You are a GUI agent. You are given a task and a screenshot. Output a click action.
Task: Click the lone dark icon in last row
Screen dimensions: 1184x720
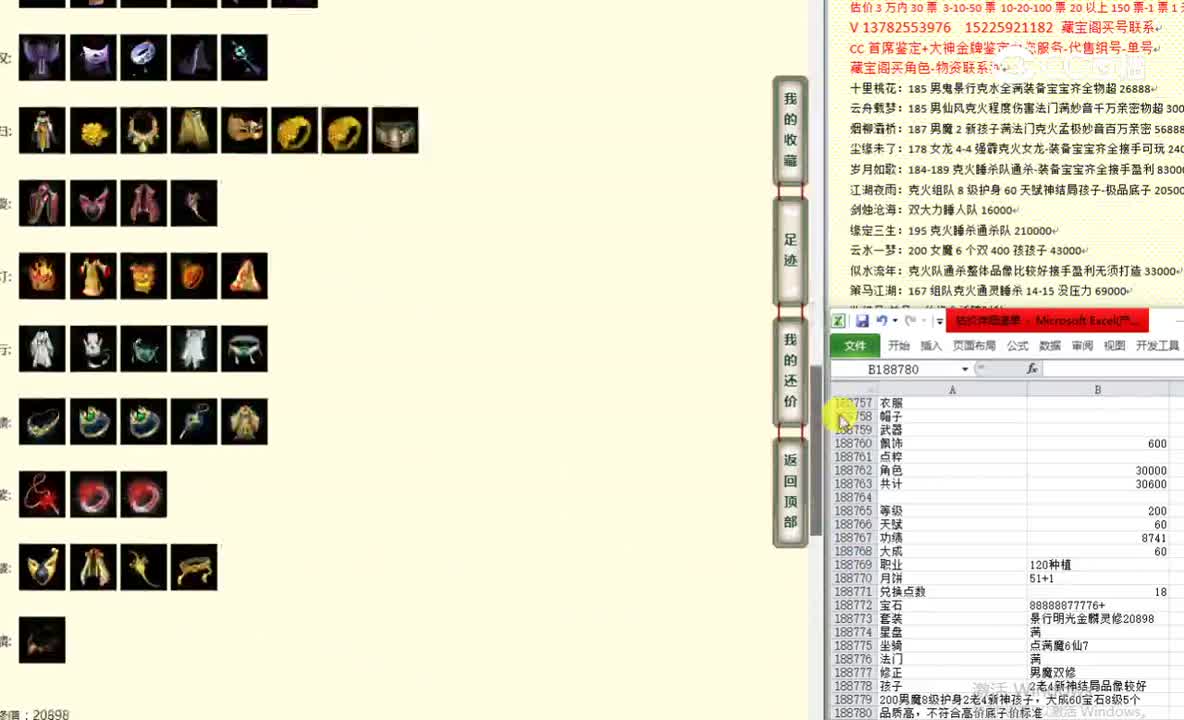click(x=42, y=640)
